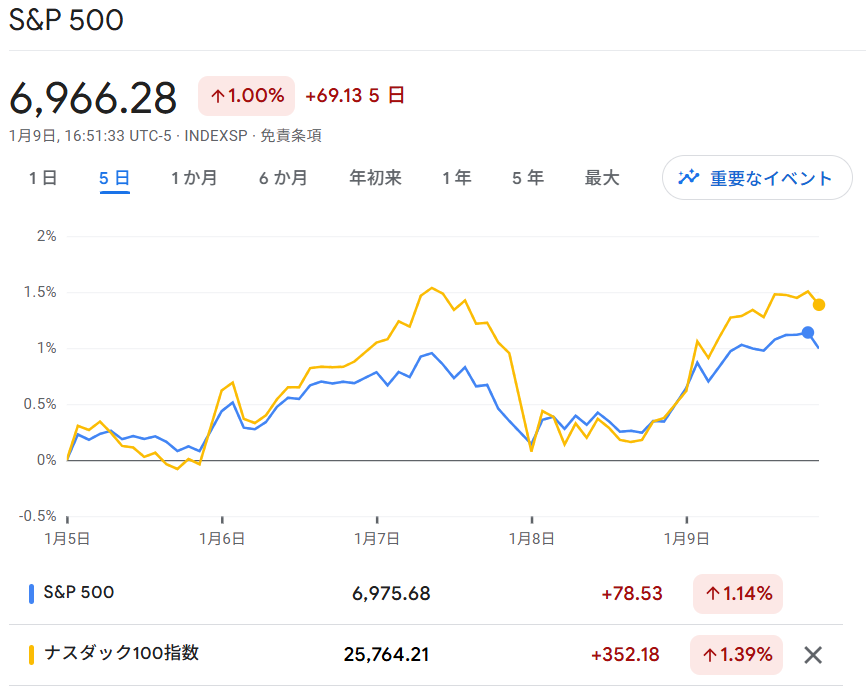
Task: Click the yellow color bar beside ナスダック100指数
Action: pos(32,655)
